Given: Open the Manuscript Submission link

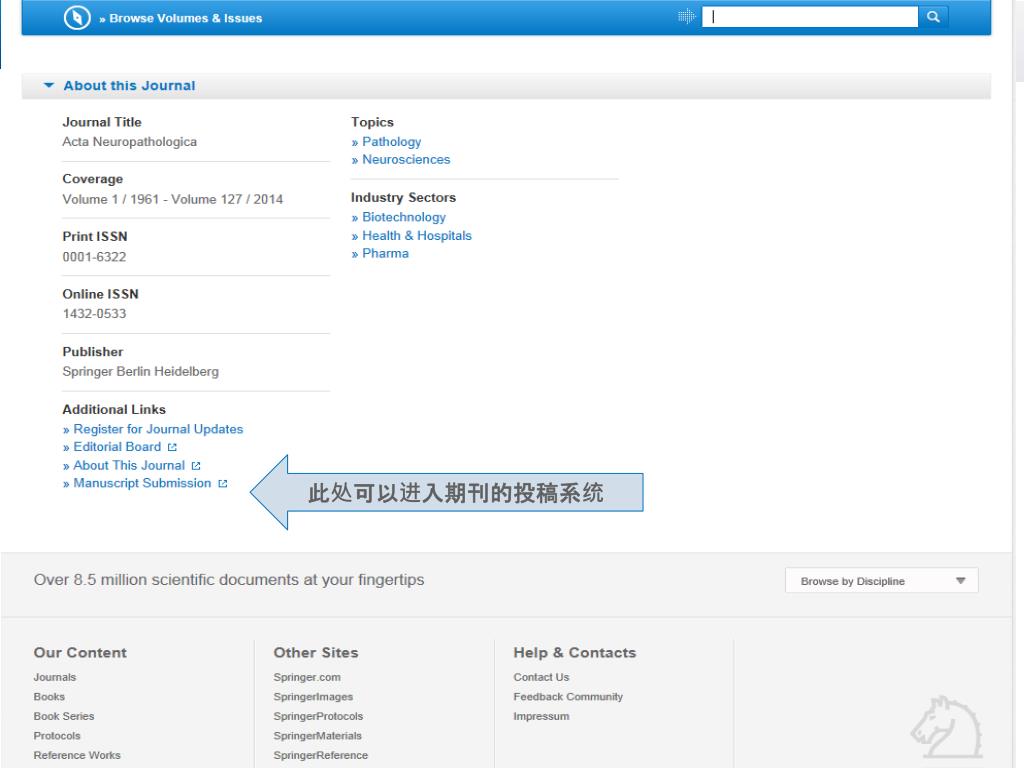Looking at the screenshot, I should point(142,483).
